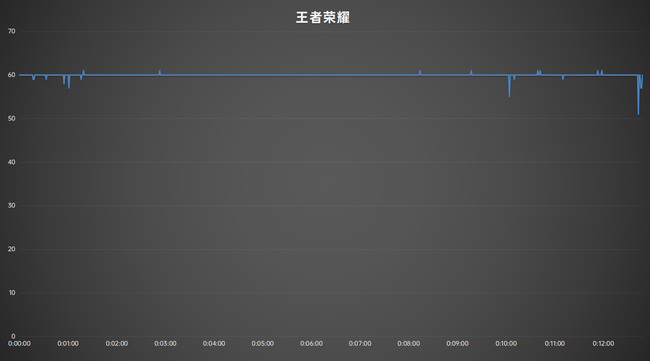The width and height of the screenshot is (650, 361).
Task: Click the 0 value on y-axis
Action: click(x=13, y=336)
